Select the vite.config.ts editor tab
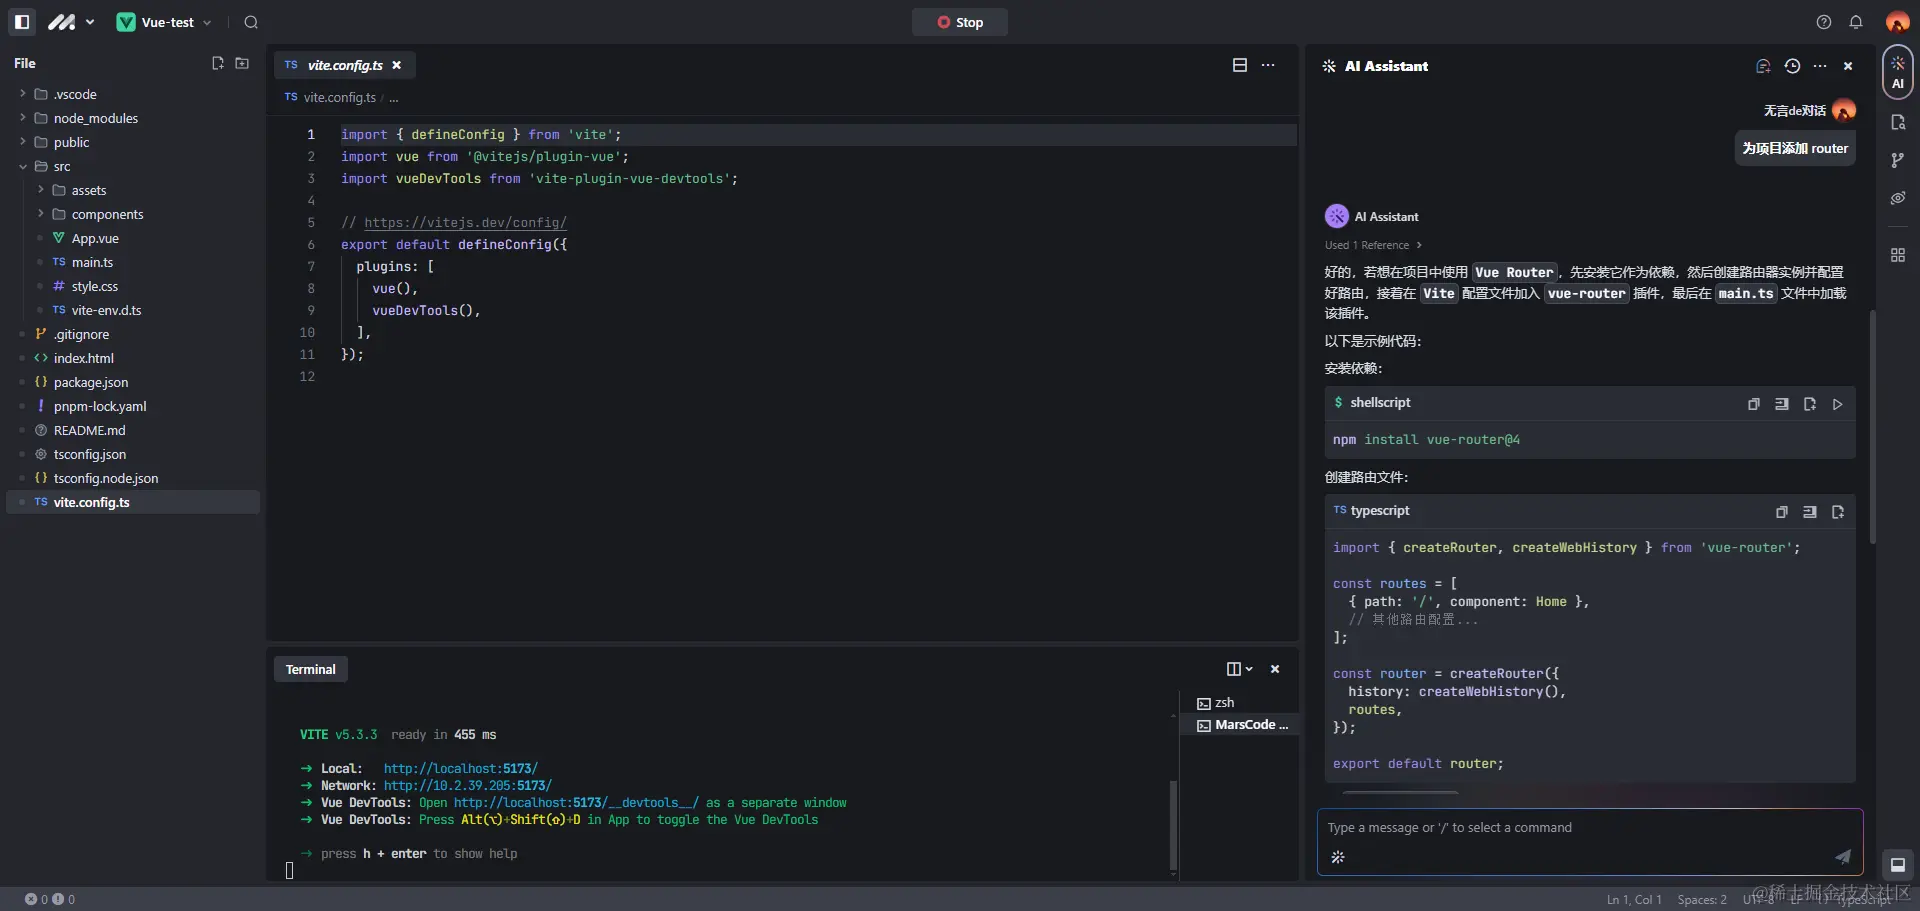Viewport: 1920px width, 911px height. point(344,65)
